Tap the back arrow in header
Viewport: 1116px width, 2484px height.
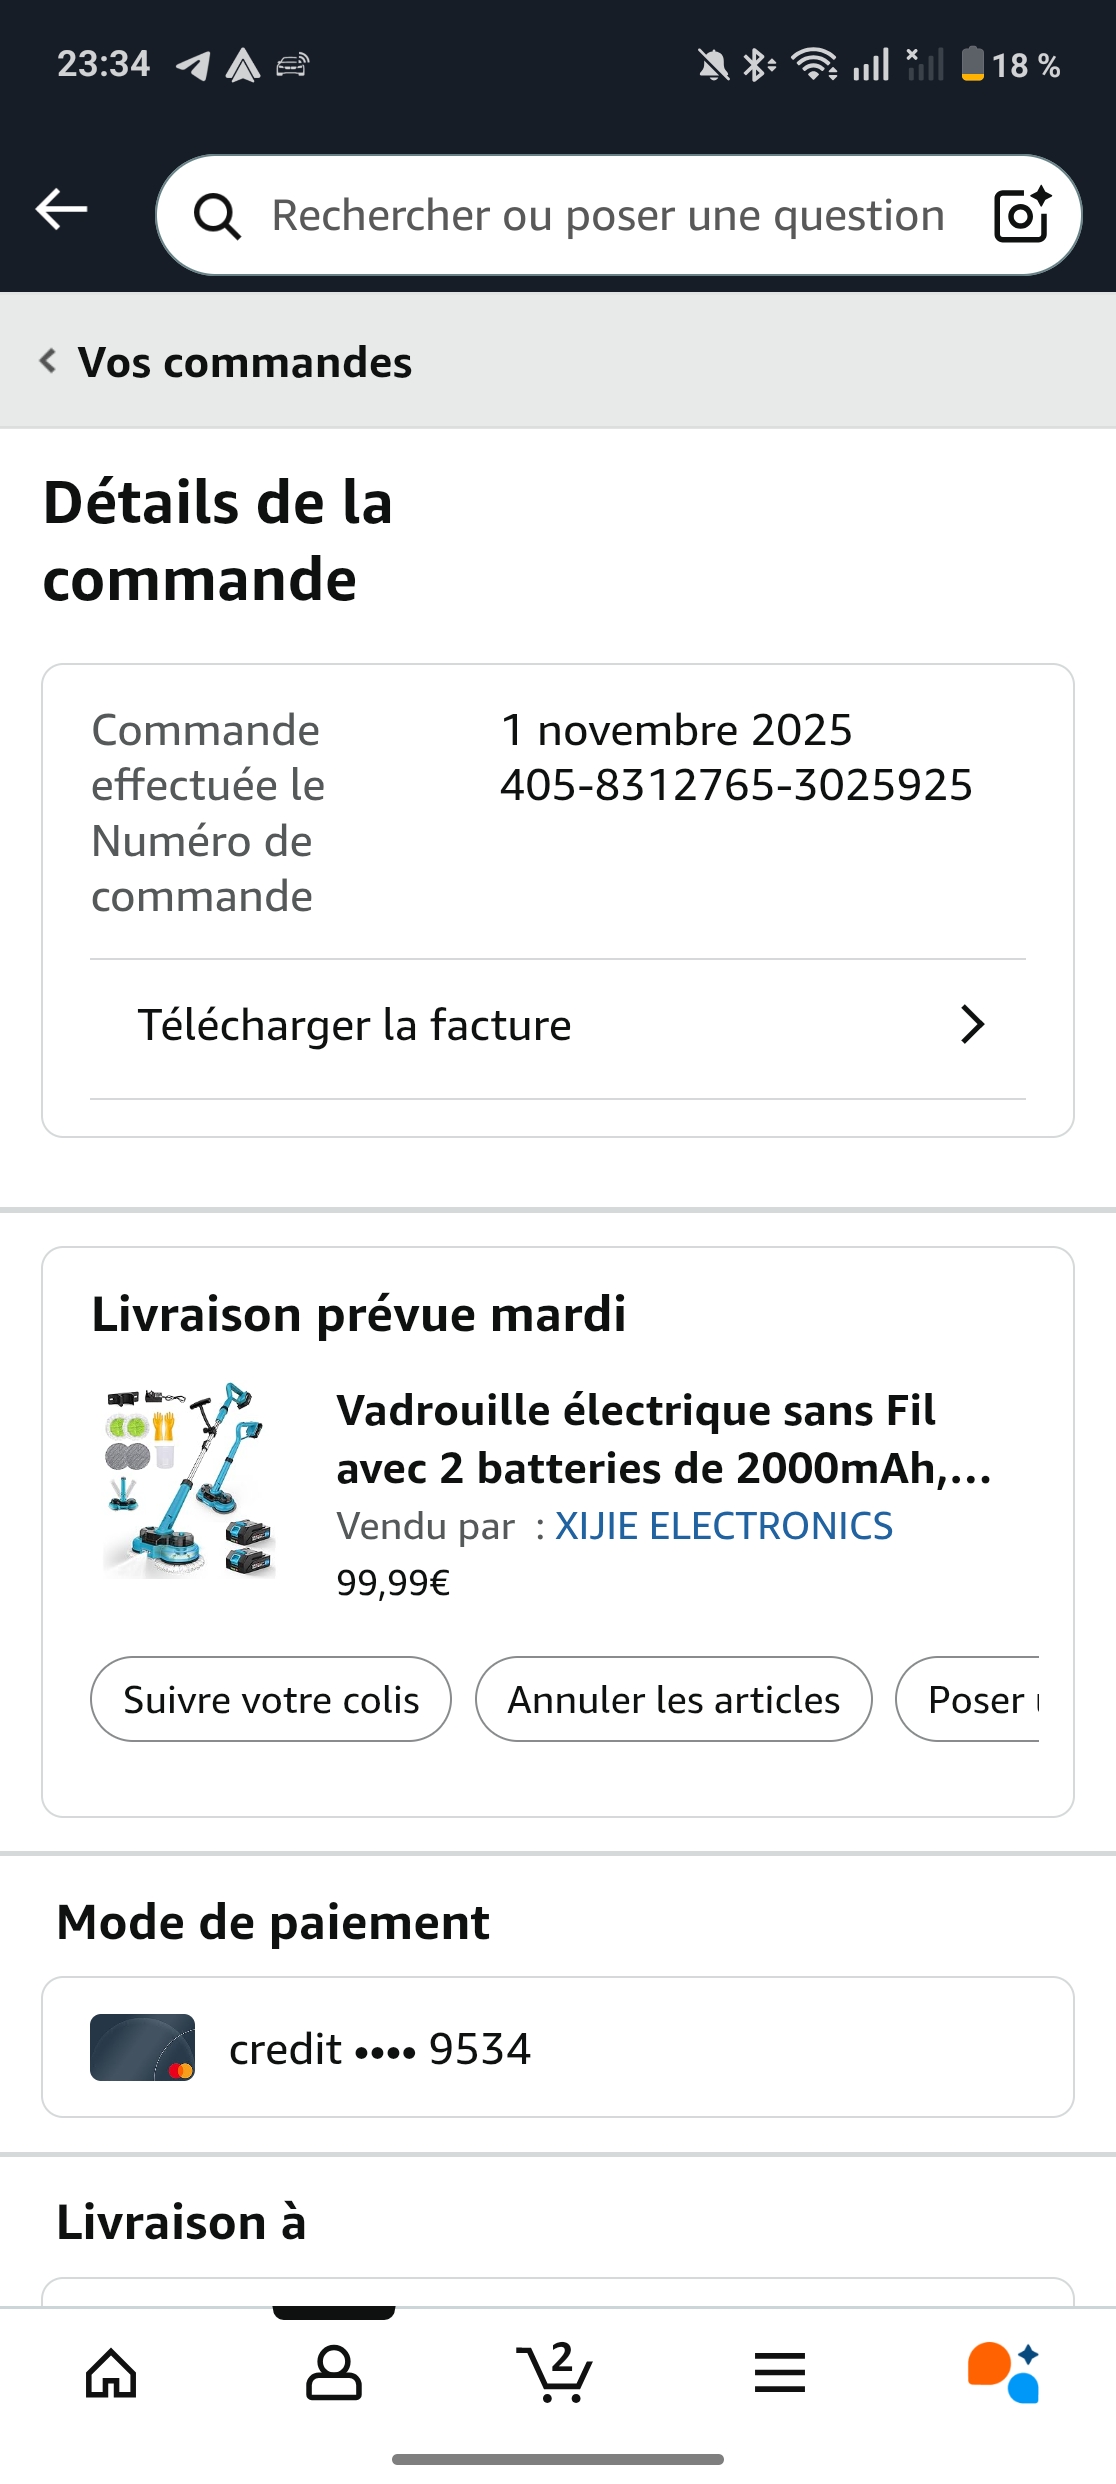pos(62,210)
